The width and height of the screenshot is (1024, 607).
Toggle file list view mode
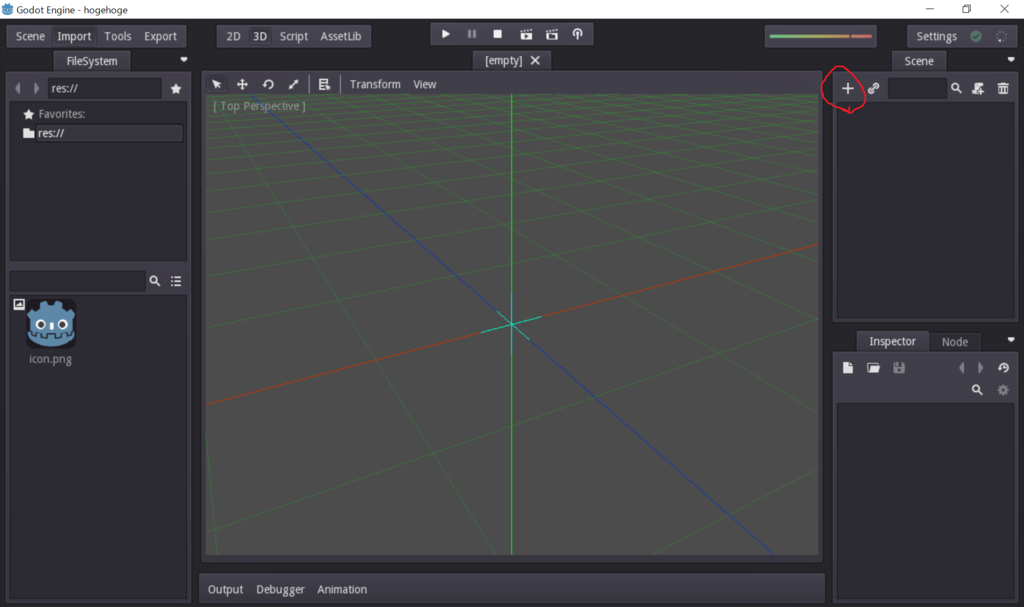[176, 281]
